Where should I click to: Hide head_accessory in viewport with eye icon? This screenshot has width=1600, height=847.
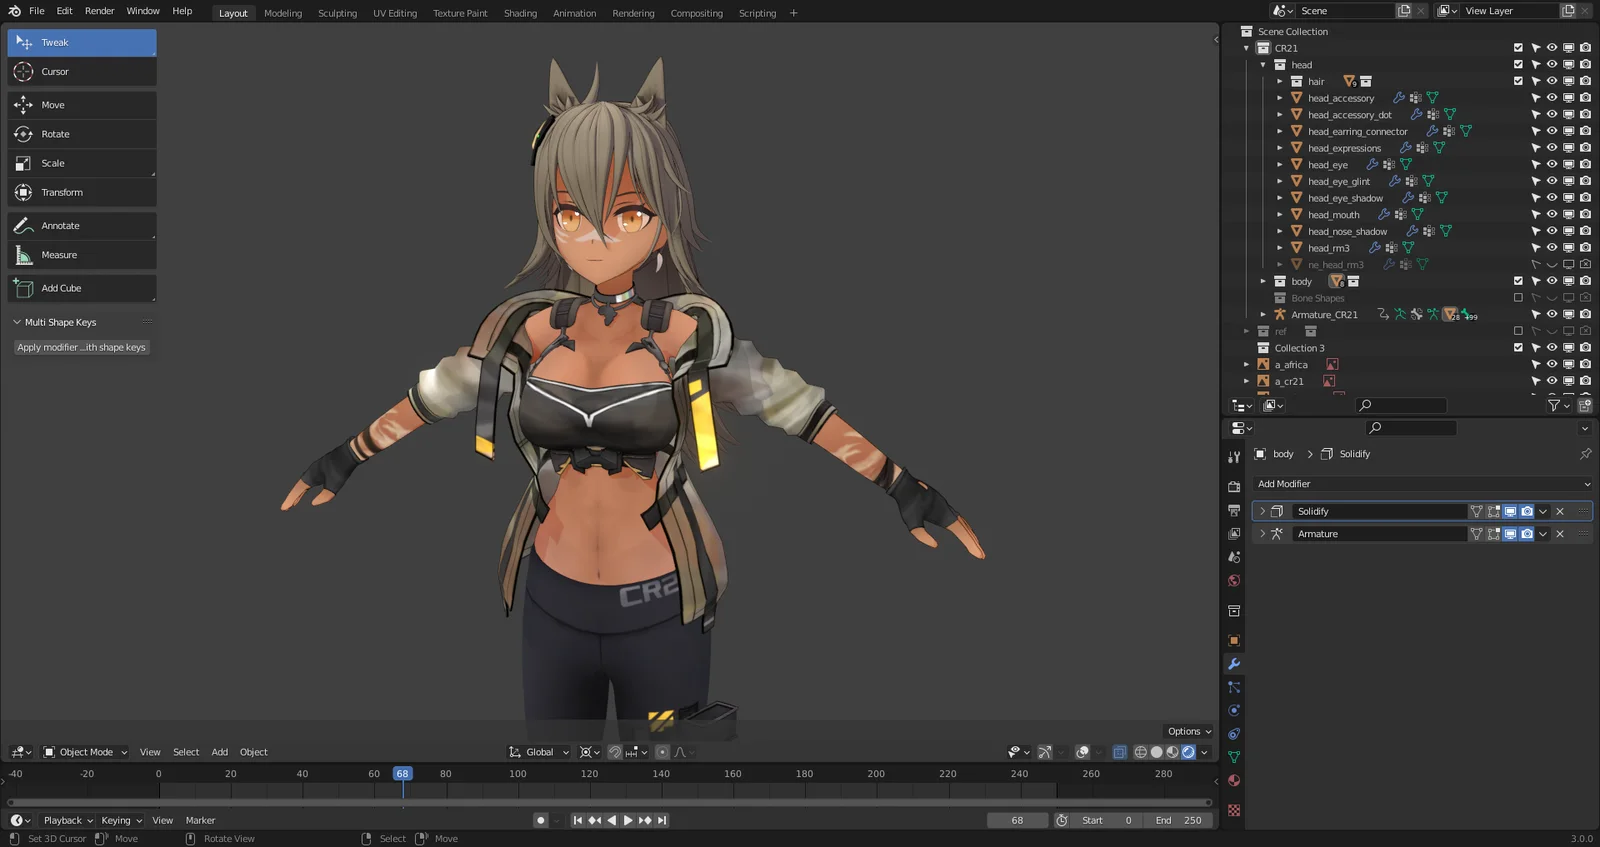1552,98
